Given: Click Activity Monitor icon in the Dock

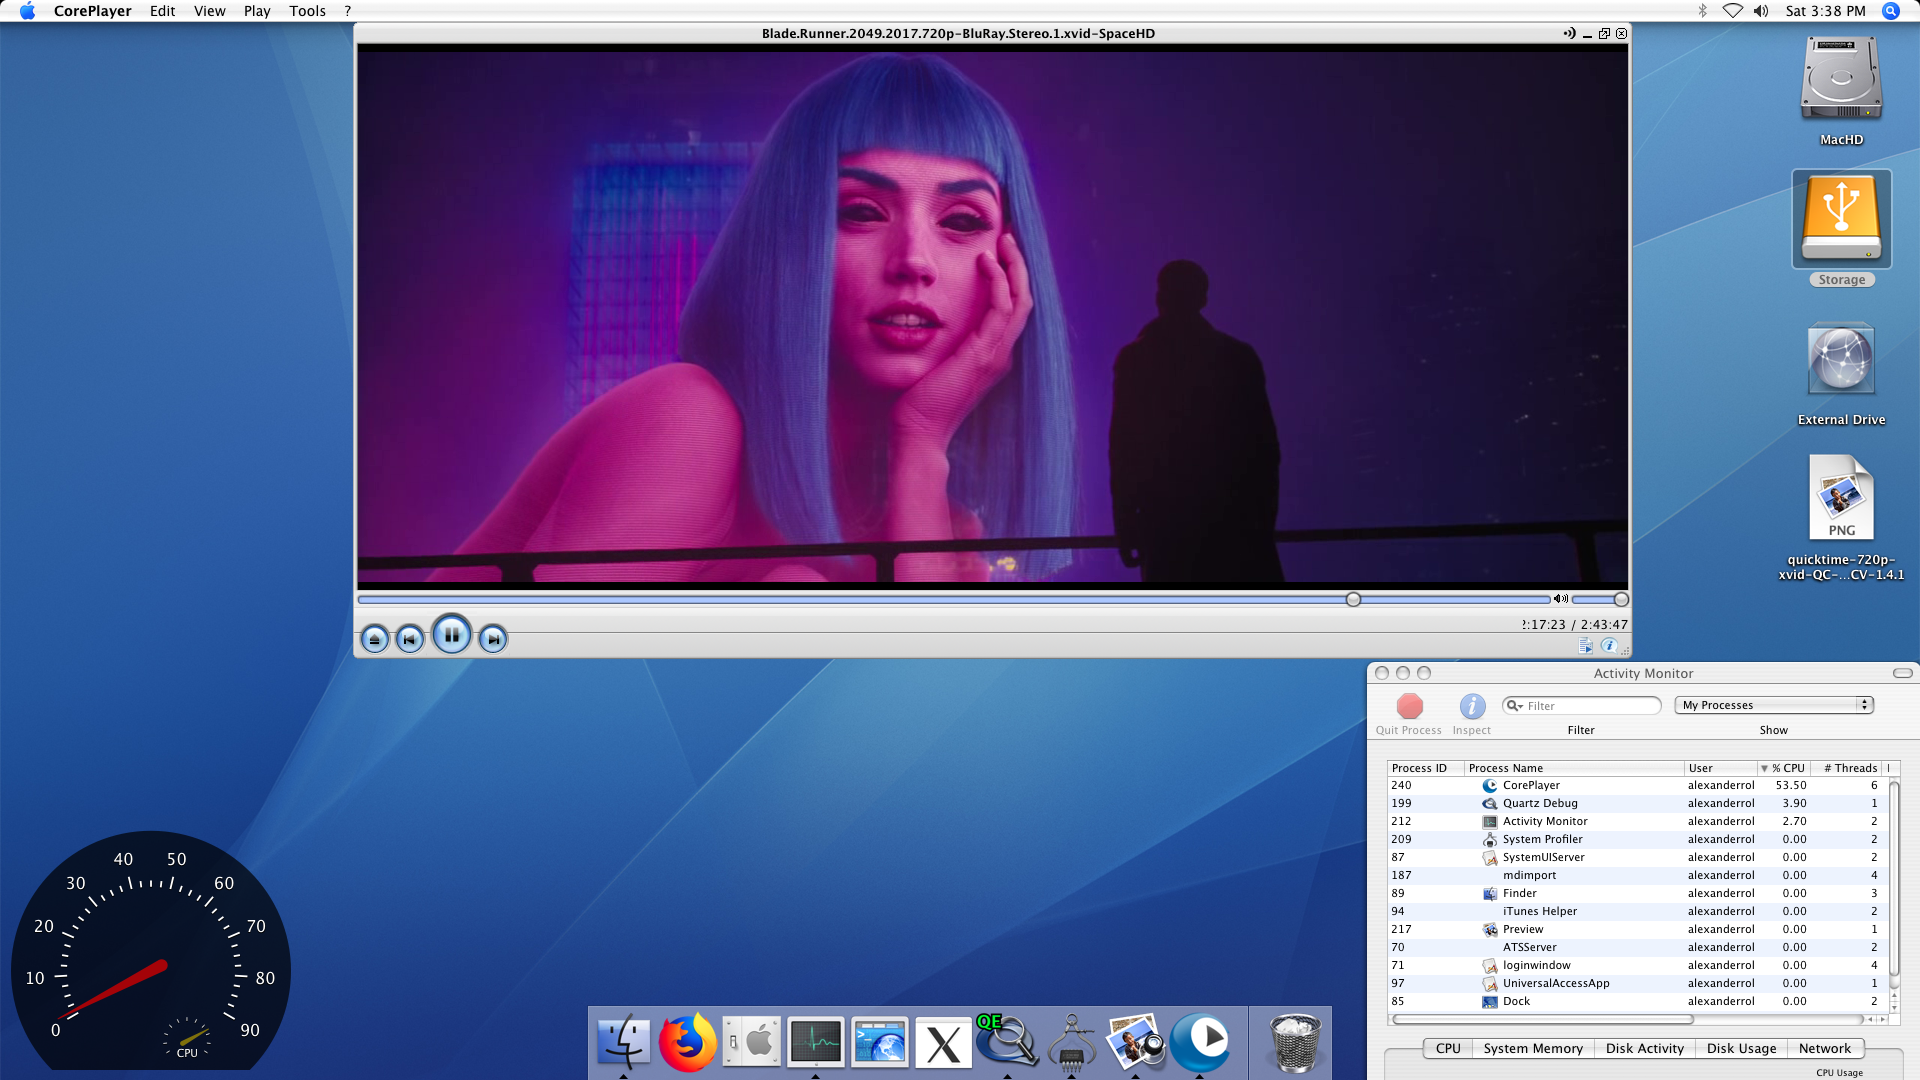Looking at the screenshot, I should point(815,1043).
